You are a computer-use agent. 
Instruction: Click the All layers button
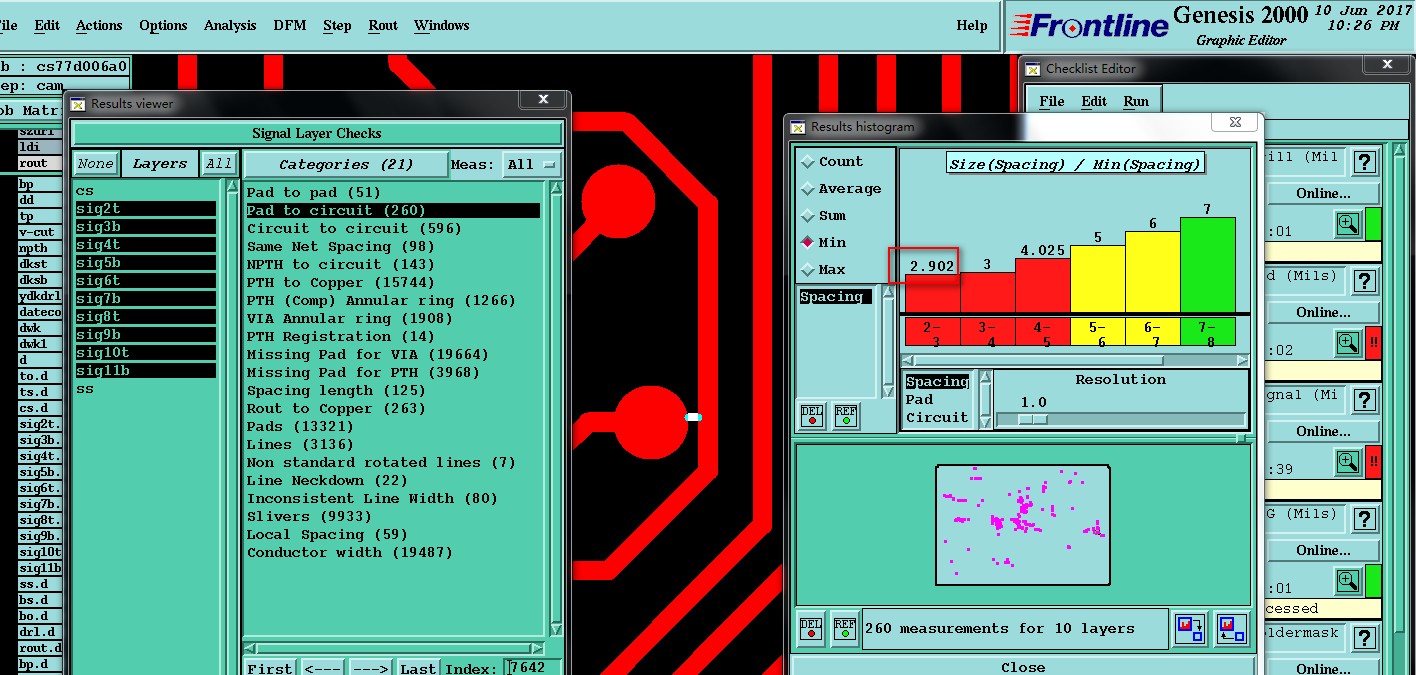click(x=219, y=164)
